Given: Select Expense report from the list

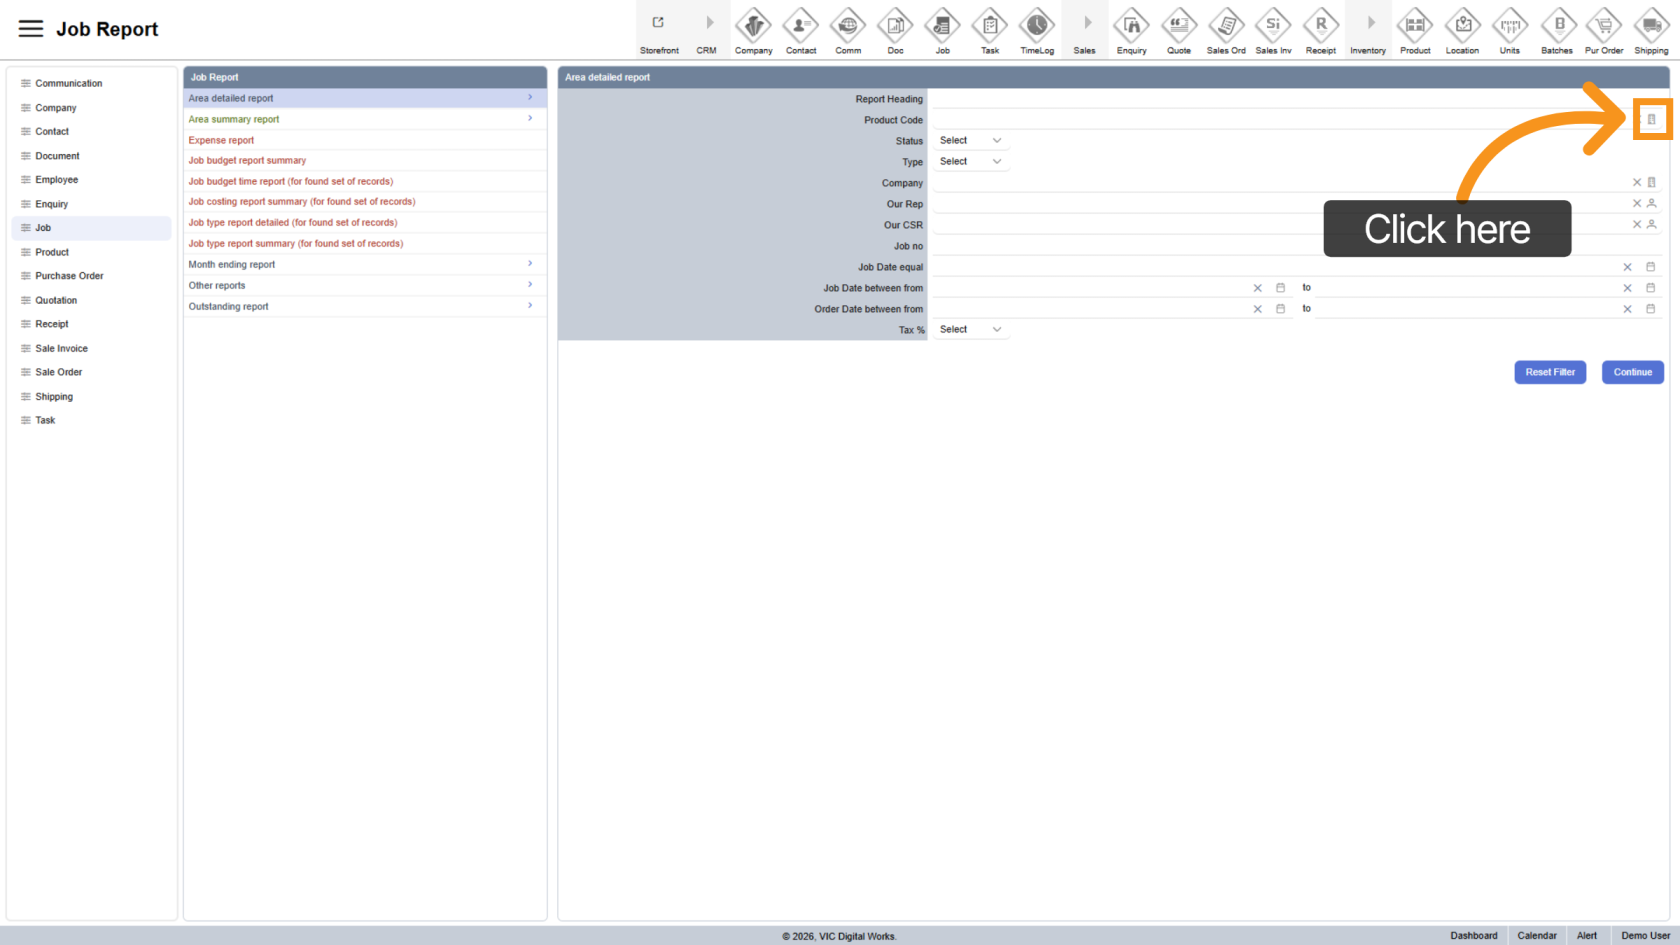Looking at the screenshot, I should [x=222, y=141].
